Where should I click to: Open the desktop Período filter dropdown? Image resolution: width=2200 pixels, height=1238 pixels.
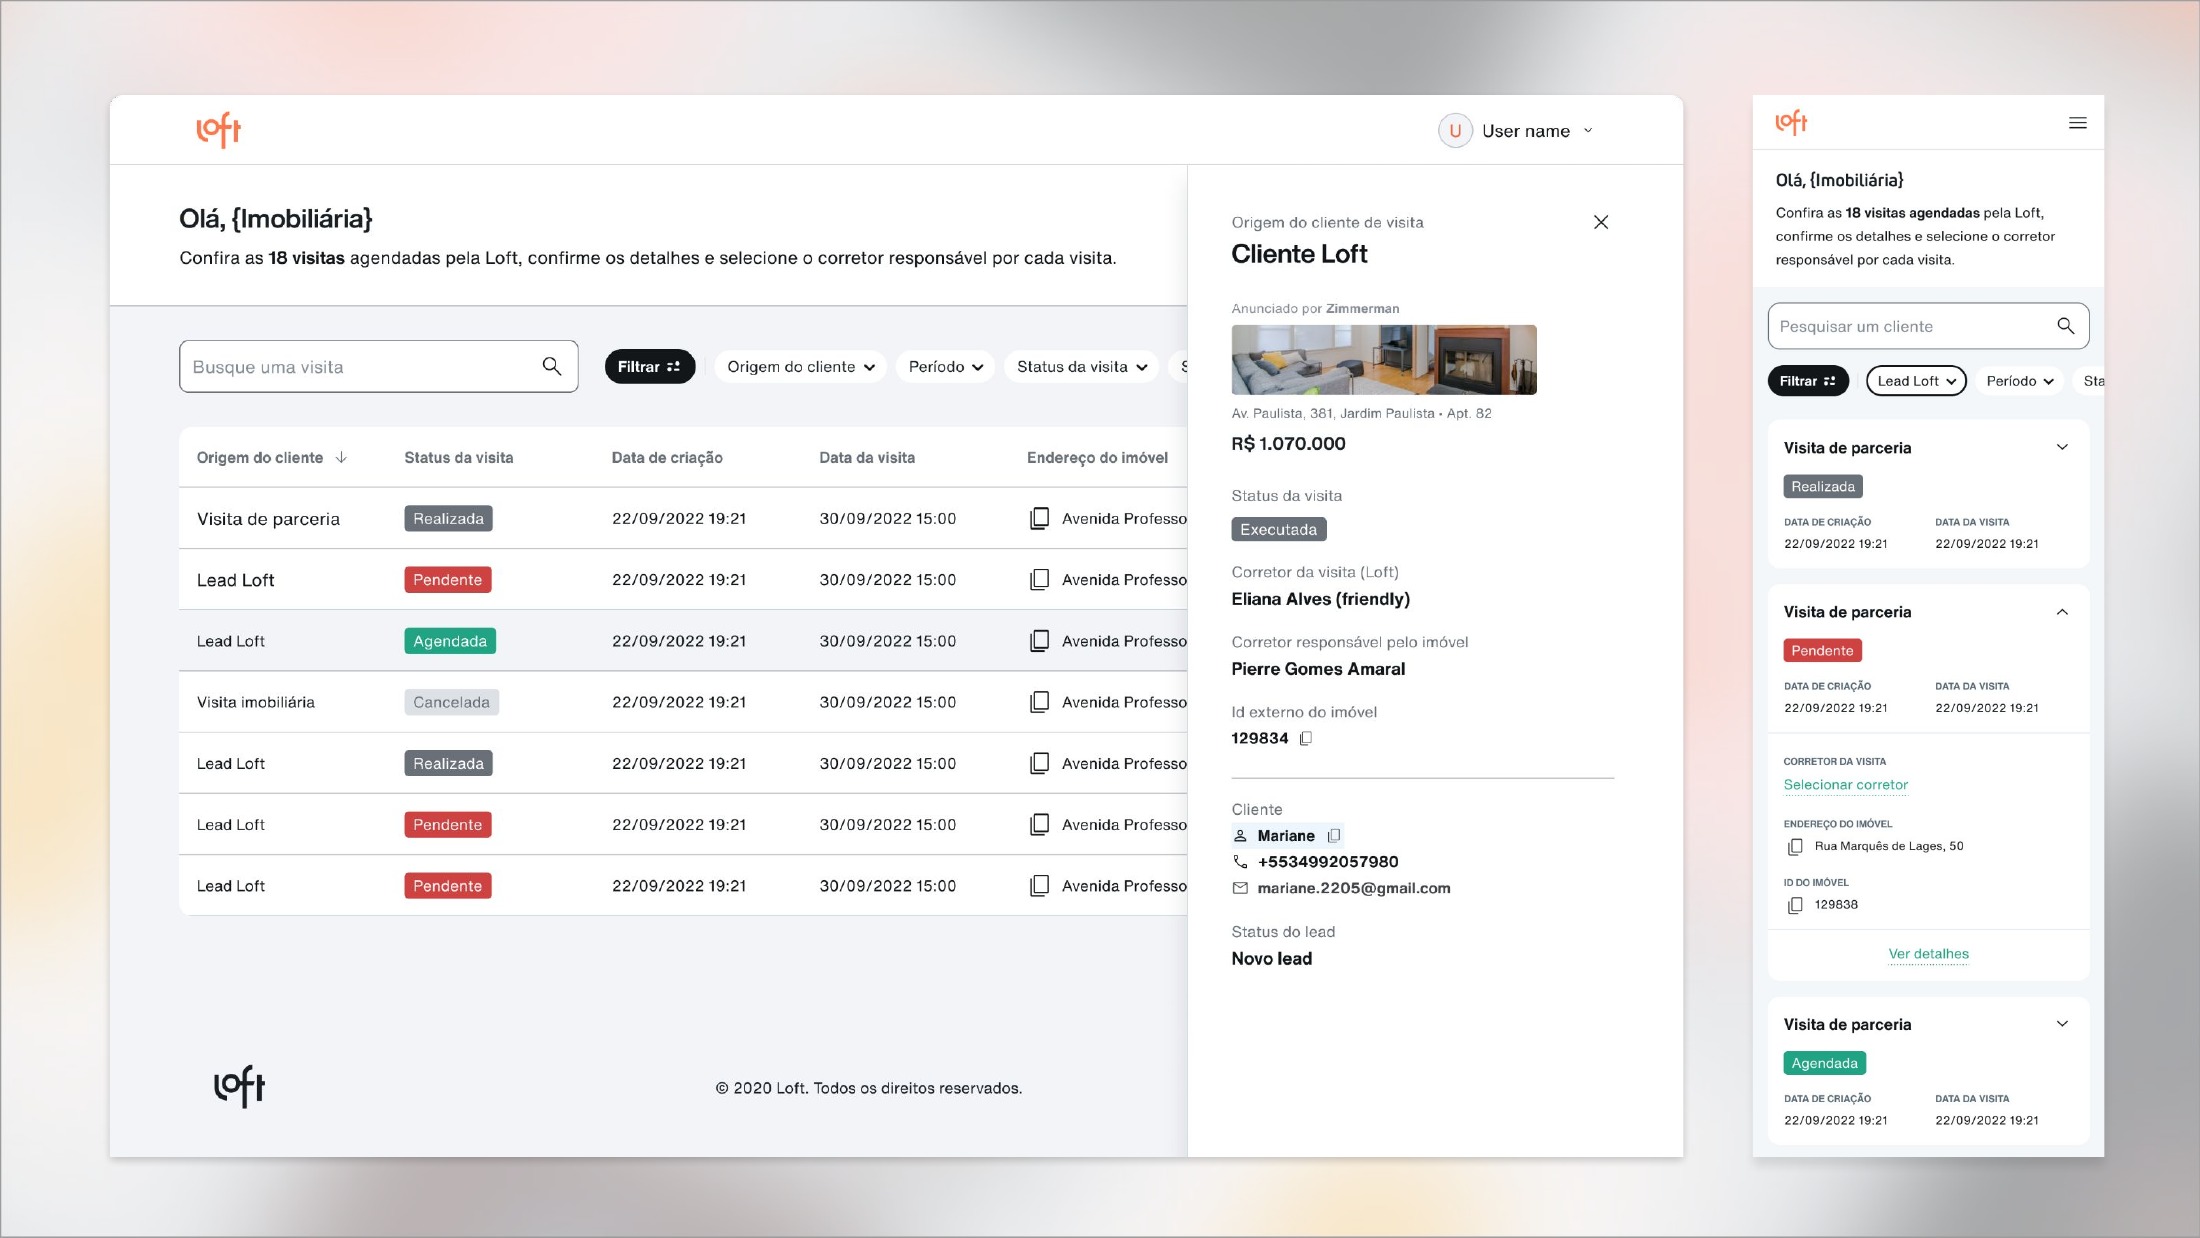(946, 367)
